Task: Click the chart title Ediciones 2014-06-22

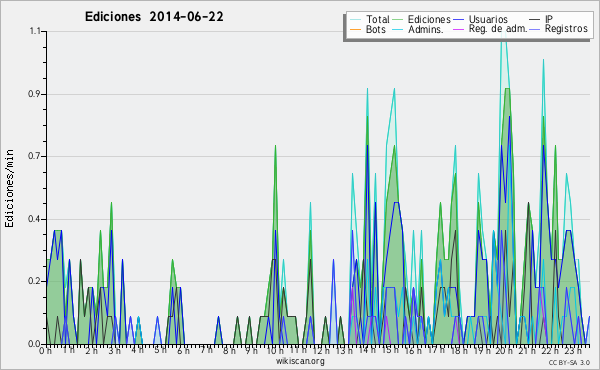Action: (154, 17)
